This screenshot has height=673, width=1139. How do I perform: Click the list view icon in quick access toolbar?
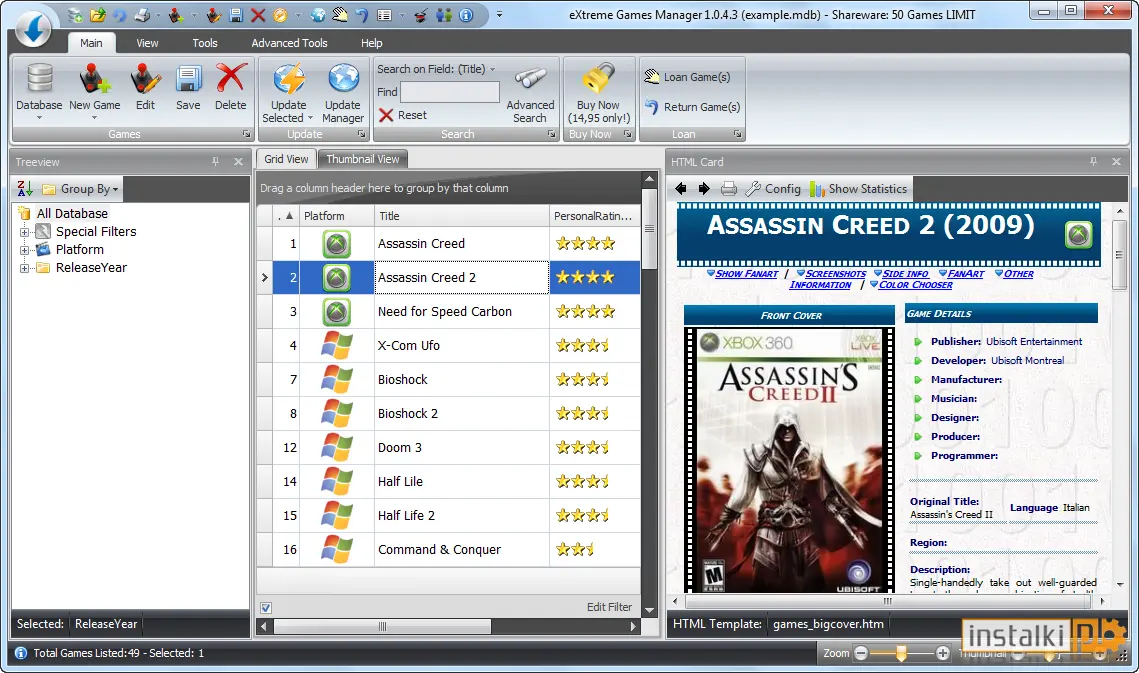385,15
